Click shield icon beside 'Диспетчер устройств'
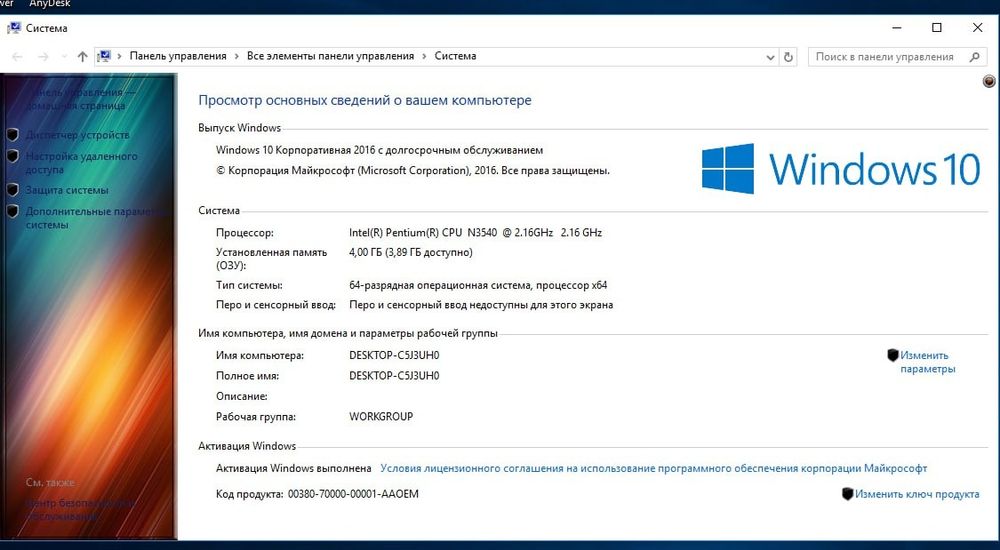The height and width of the screenshot is (550, 1000). pos(12,135)
